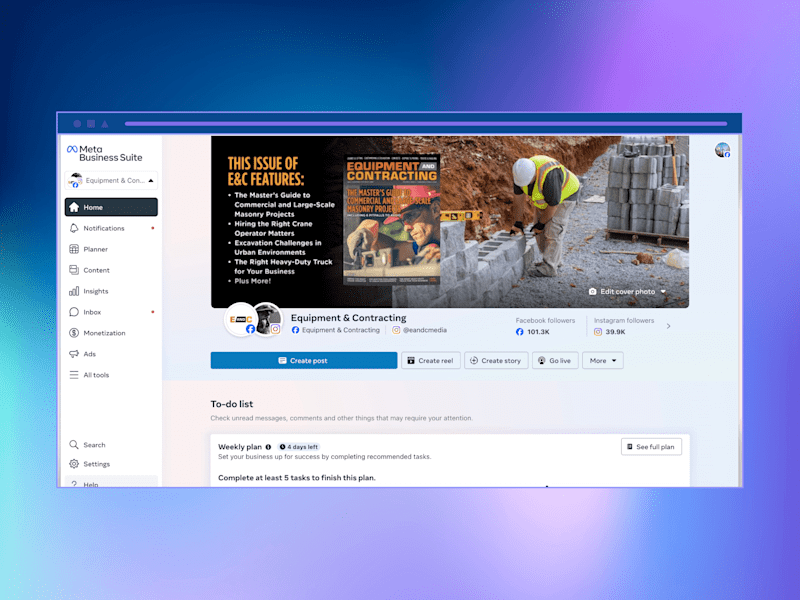Screen dimensions: 800x600
Task: Click "Complete at least 5 tasks" text
Action: pyautogui.click(x=296, y=478)
